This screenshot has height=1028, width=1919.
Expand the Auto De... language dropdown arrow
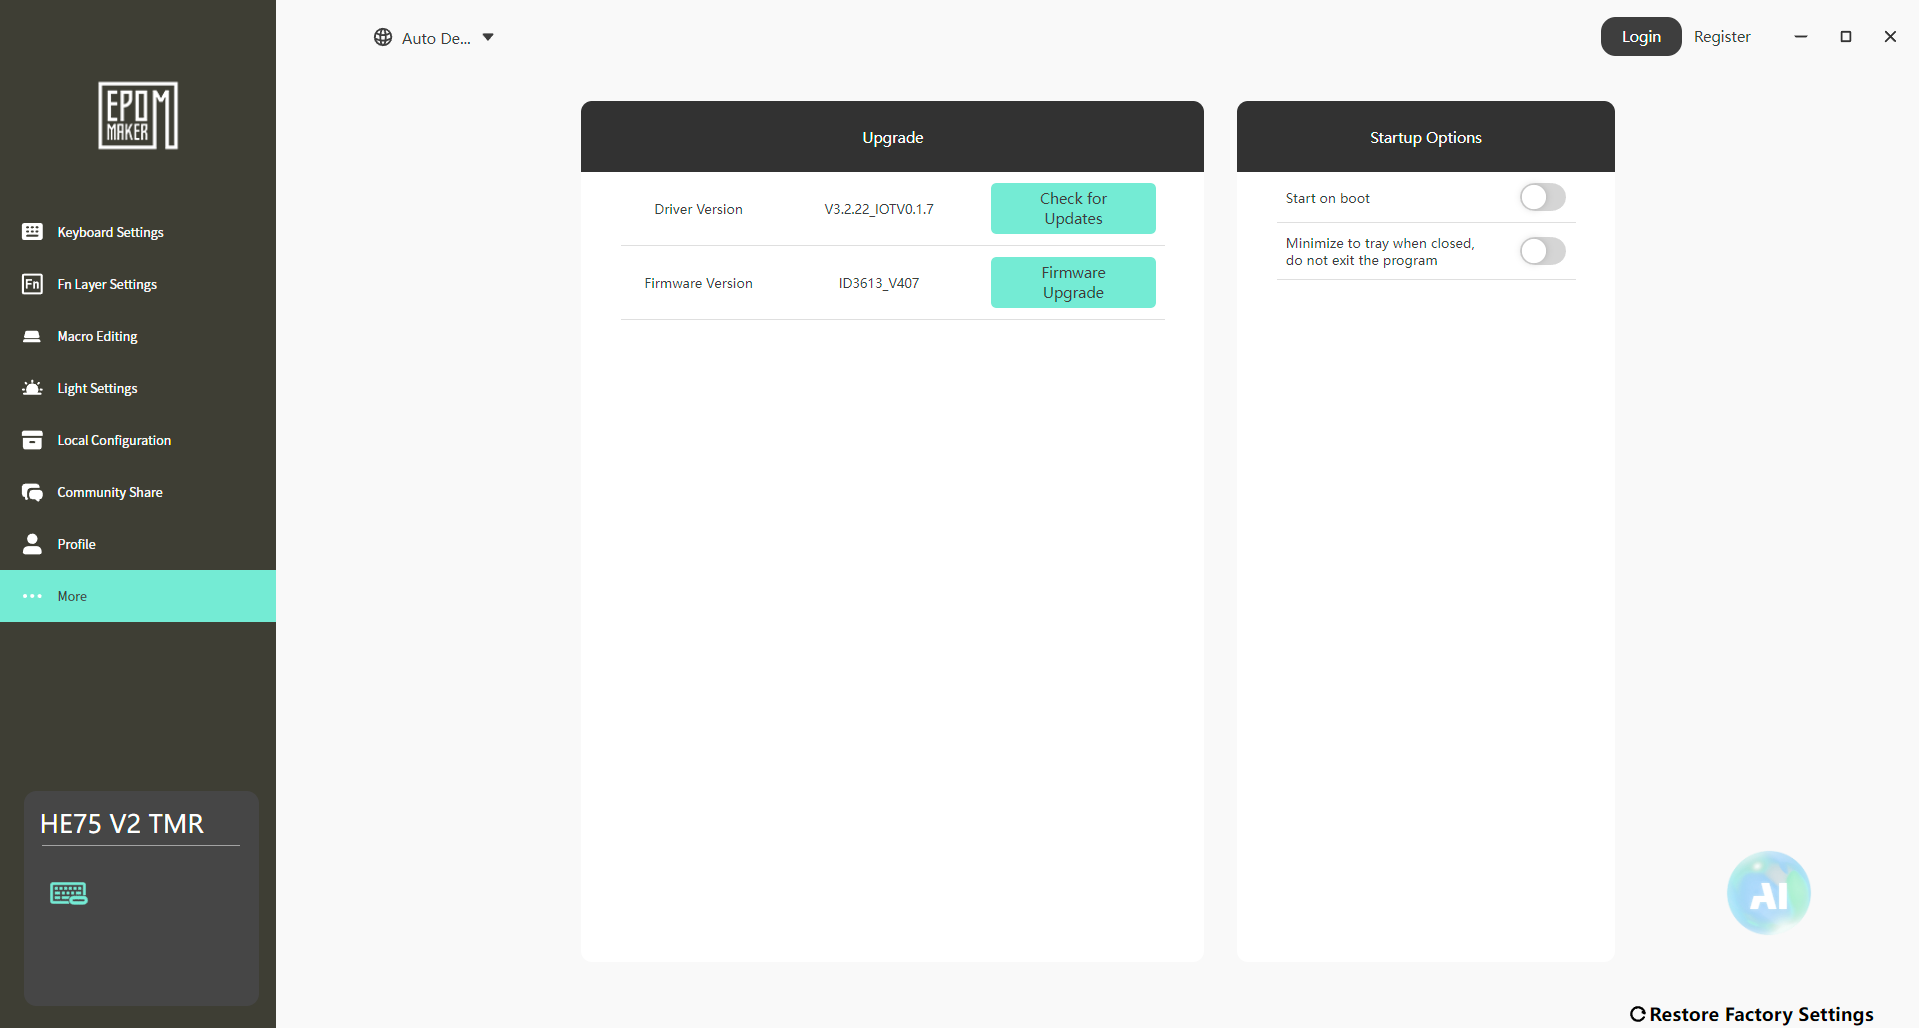coord(488,37)
